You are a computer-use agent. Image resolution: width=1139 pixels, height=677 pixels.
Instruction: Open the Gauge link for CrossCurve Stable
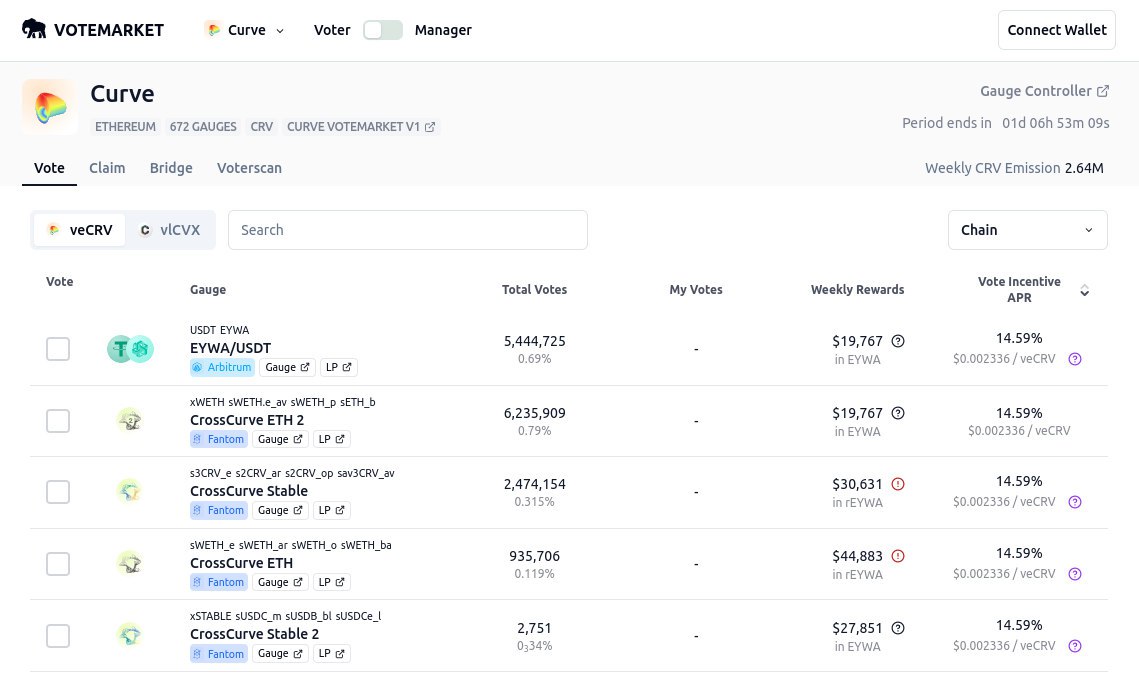(x=280, y=510)
